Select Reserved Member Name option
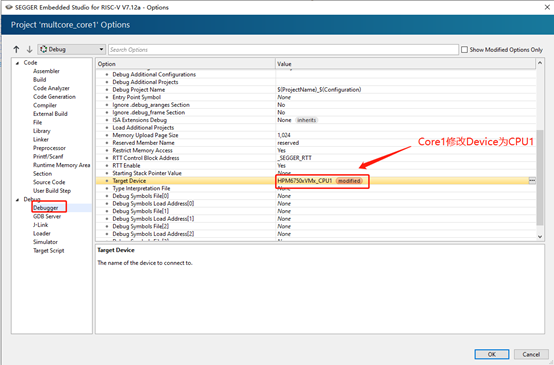The width and height of the screenshot is (554, 365). tap(143, 143)
